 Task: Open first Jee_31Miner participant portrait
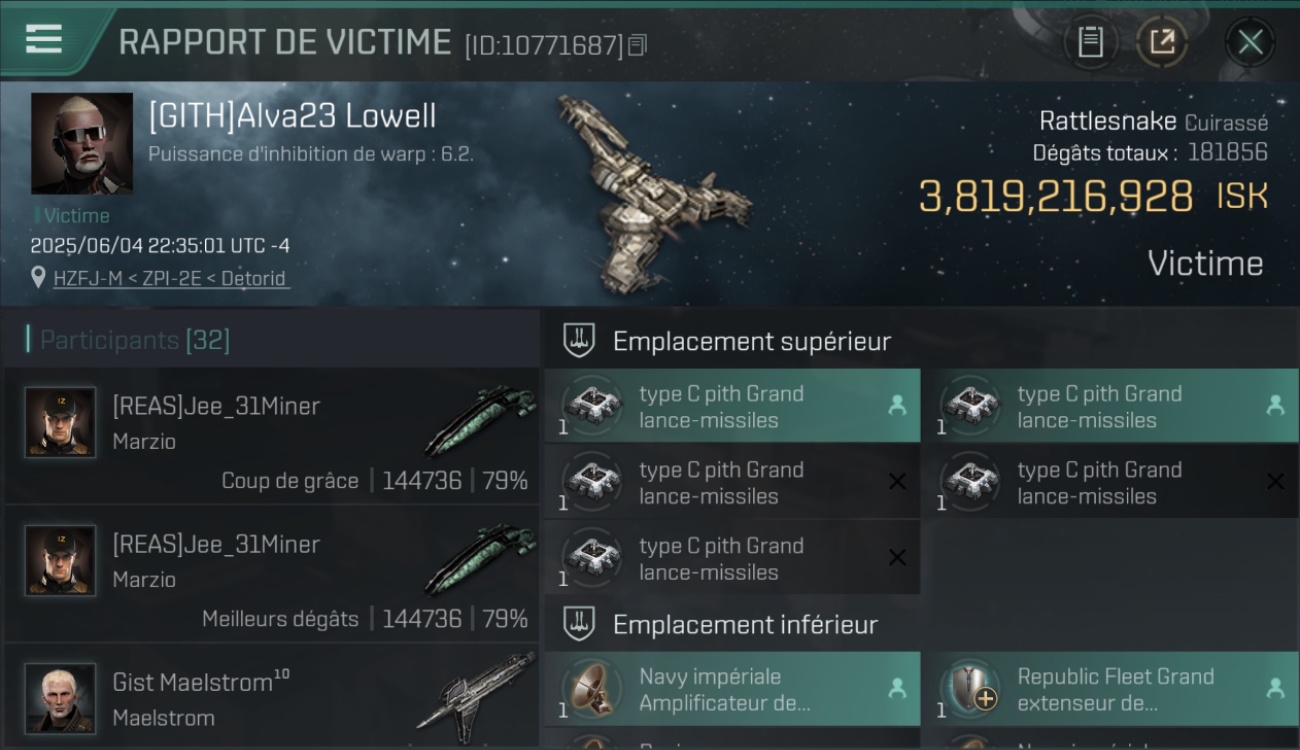60,423
